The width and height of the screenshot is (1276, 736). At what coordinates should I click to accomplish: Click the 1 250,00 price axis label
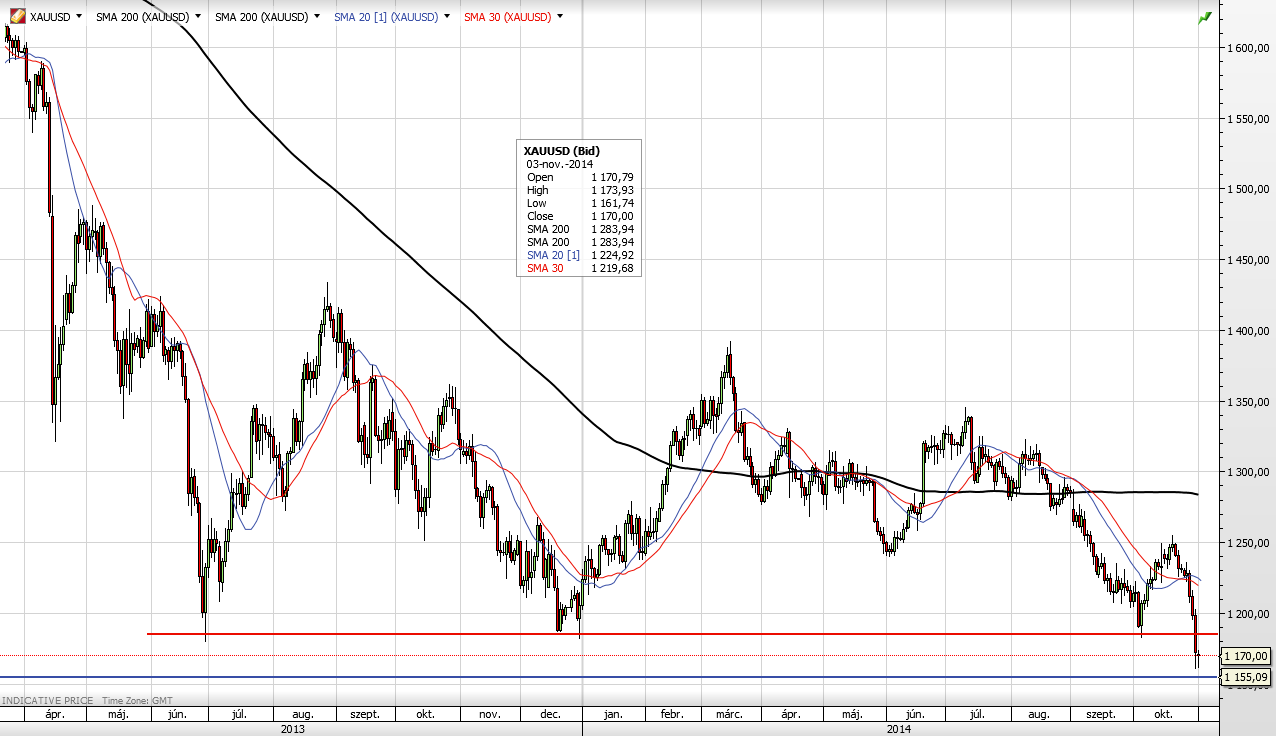click(x=1248, y=543)
